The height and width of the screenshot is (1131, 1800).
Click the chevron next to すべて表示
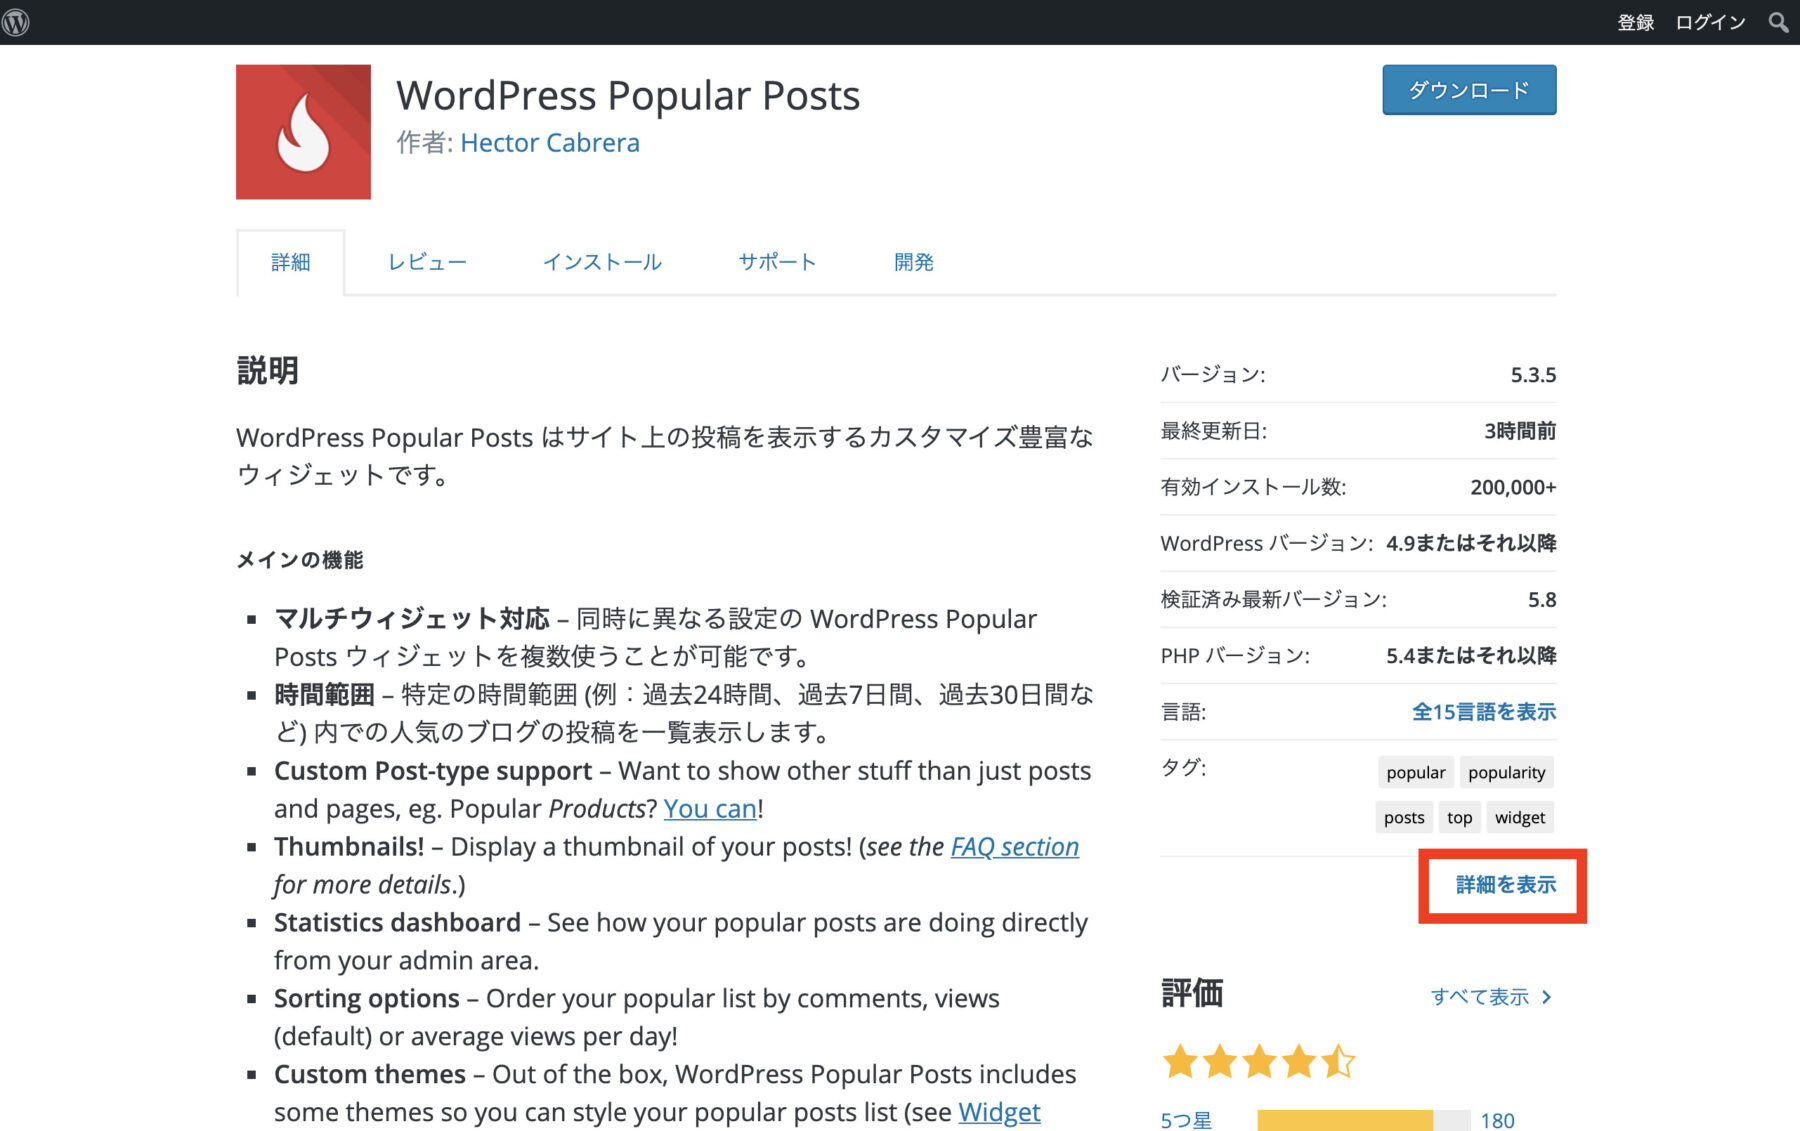1547,997
